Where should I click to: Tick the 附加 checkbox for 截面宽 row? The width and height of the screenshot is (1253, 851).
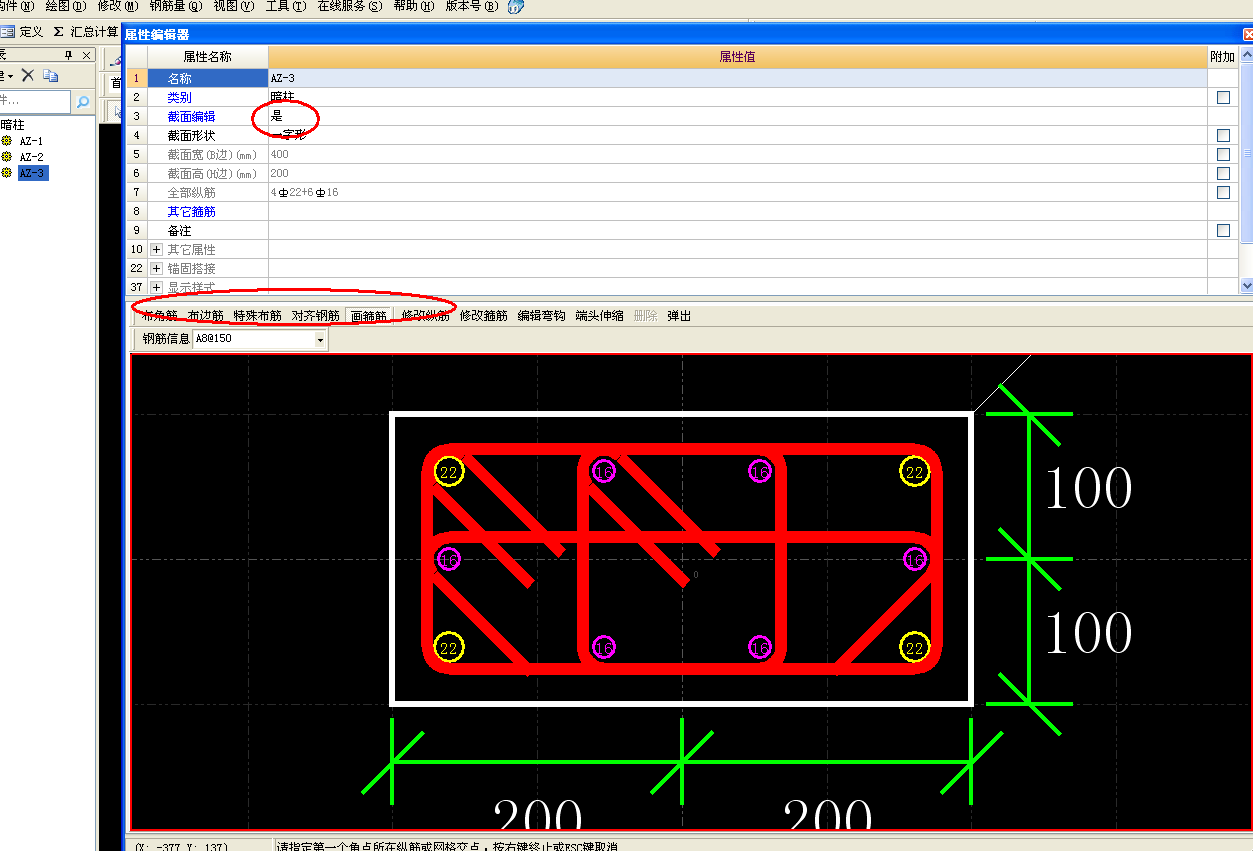point(1223,154)
